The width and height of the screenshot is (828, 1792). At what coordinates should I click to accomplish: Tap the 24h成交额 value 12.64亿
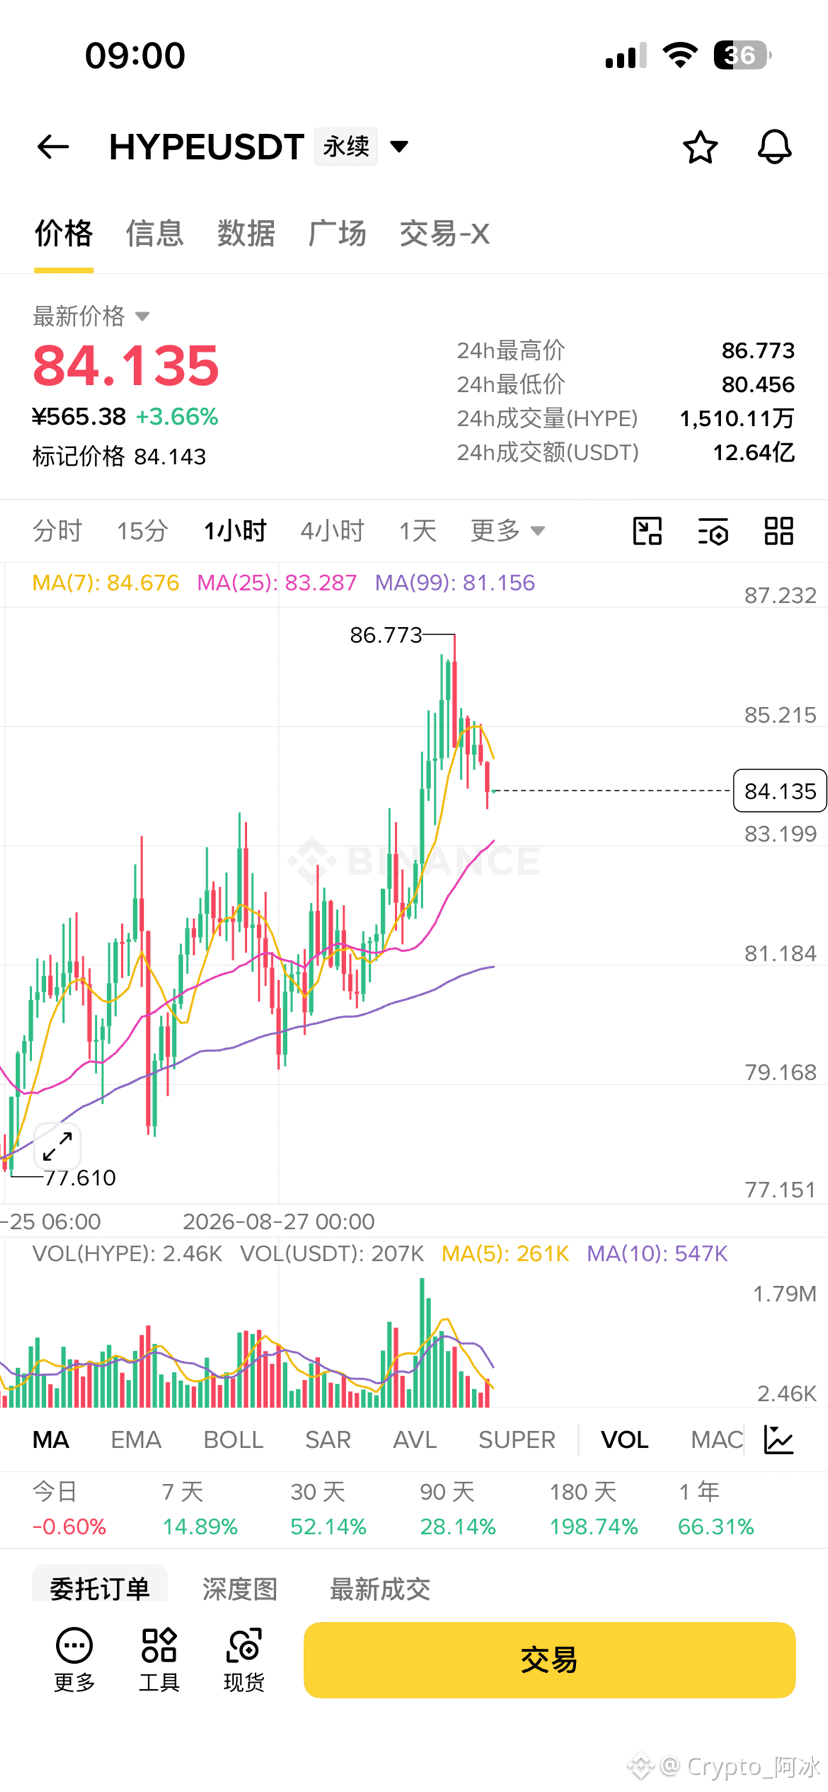pyautogui.click(x=754, y=453)
